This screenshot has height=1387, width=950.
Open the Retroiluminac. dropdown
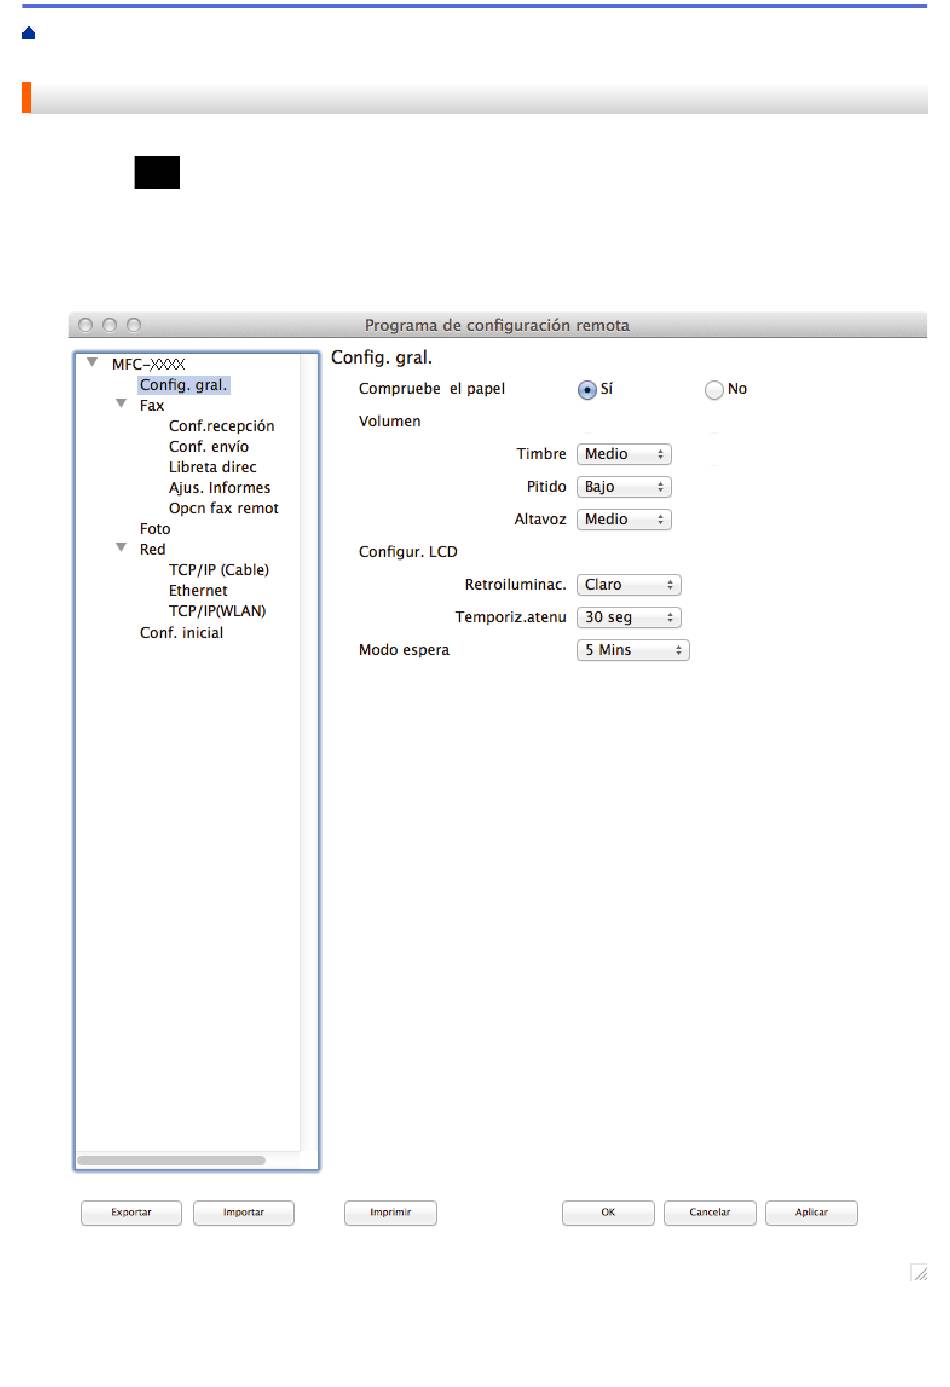point(629,585)
